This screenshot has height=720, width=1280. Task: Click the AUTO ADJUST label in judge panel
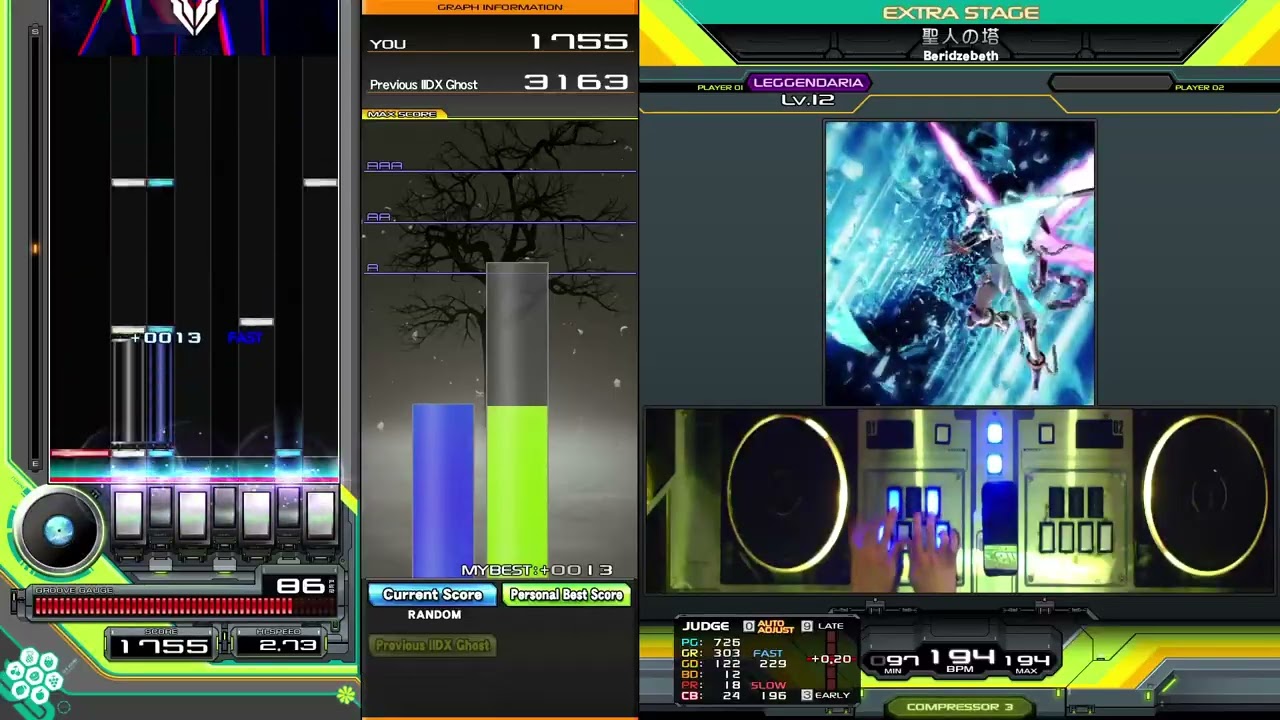(x=775, y=627)
